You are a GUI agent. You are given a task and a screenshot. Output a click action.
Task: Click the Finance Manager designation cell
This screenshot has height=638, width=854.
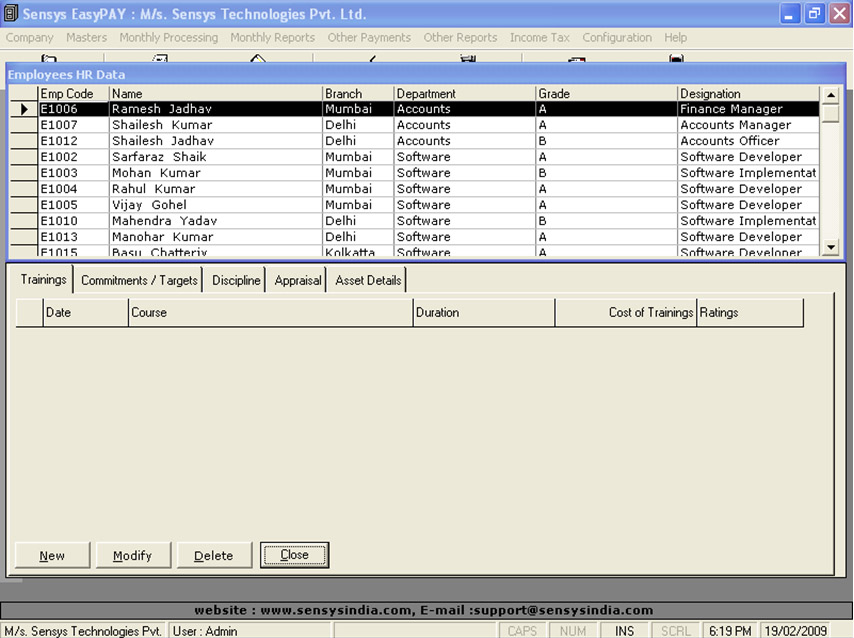[748, 109]
